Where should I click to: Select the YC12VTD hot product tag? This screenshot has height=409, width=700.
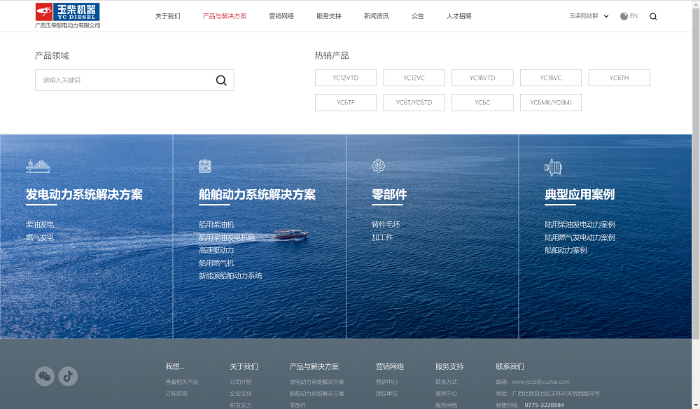345,78
